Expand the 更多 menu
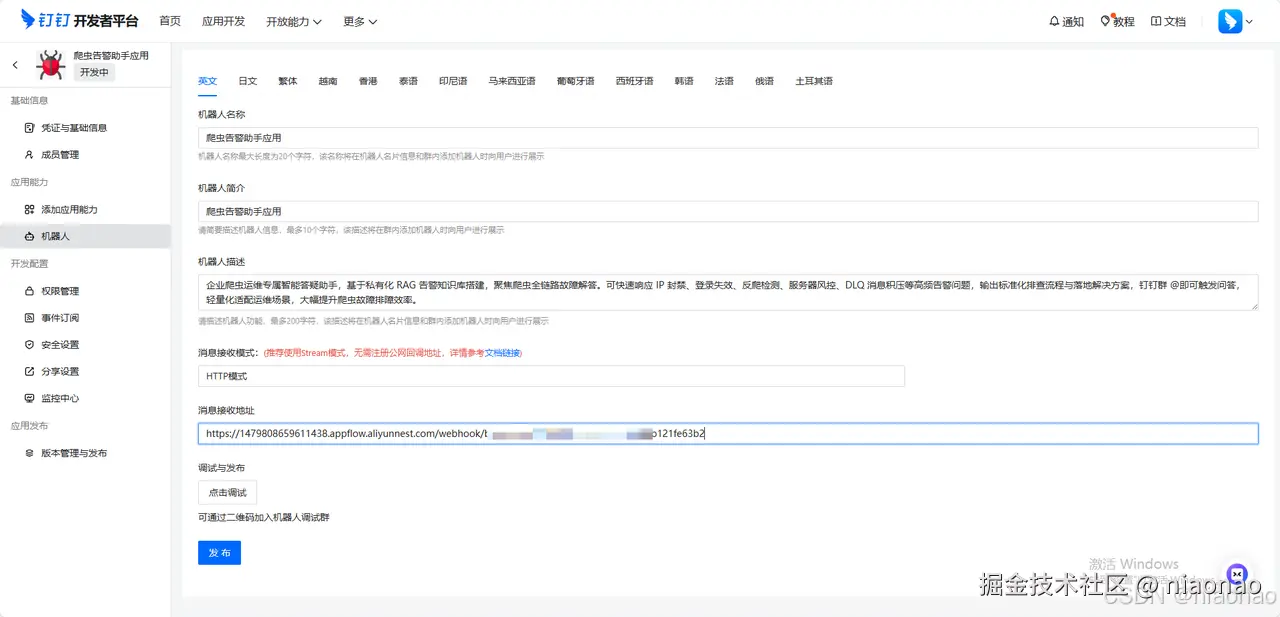 click(x=358, y=20)
